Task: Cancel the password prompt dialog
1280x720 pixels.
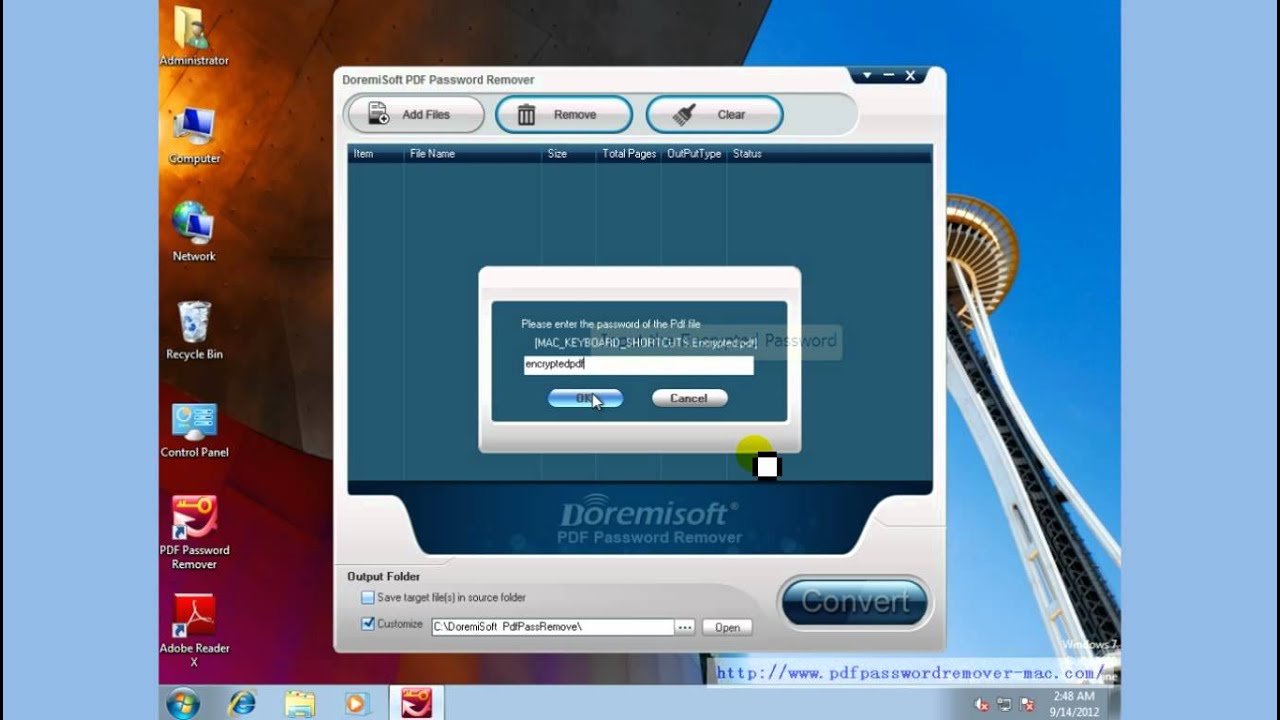Action: click(x=689, y=398)
